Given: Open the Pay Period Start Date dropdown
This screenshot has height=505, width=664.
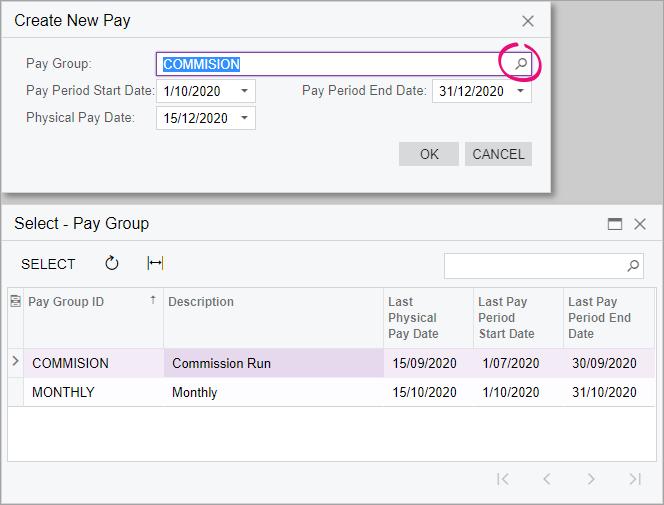Looking at the screenshot, I should point(244,91).
